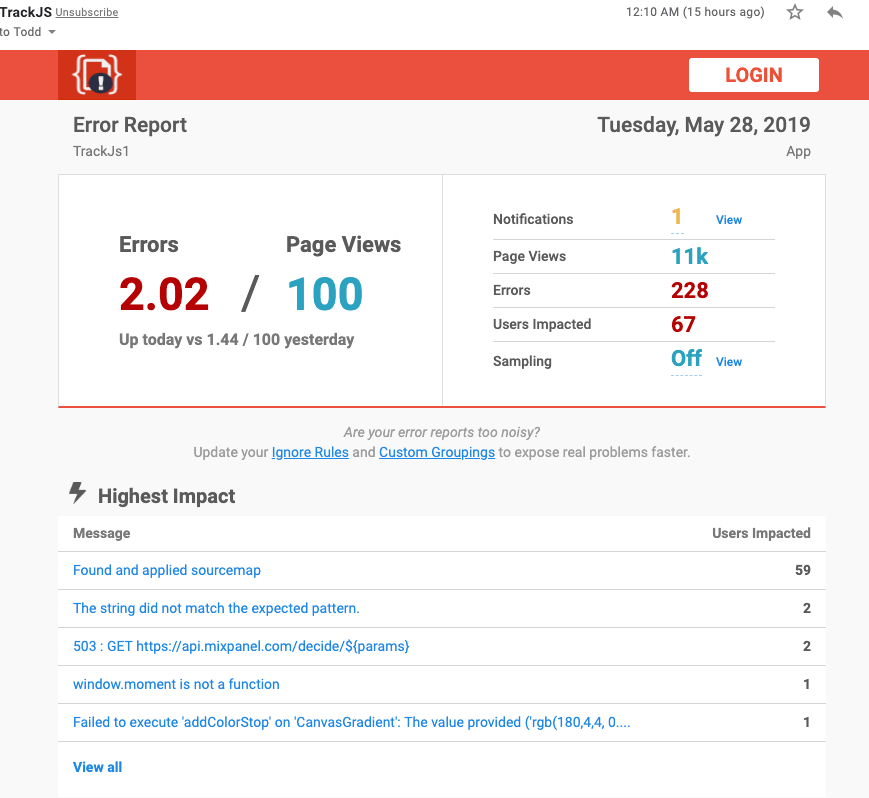Click the Unsubscribe link
Image resolution: width=869 pixels, height=798 pixels.
click(86, 12)
